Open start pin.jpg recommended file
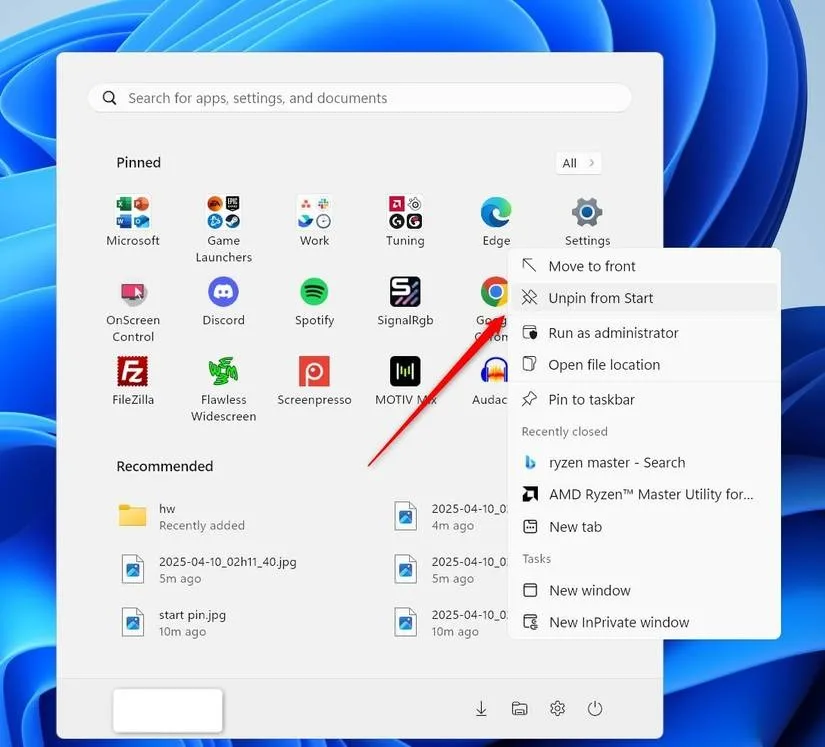The height and width of the screenshot is (747, 825). coord(174,623)
